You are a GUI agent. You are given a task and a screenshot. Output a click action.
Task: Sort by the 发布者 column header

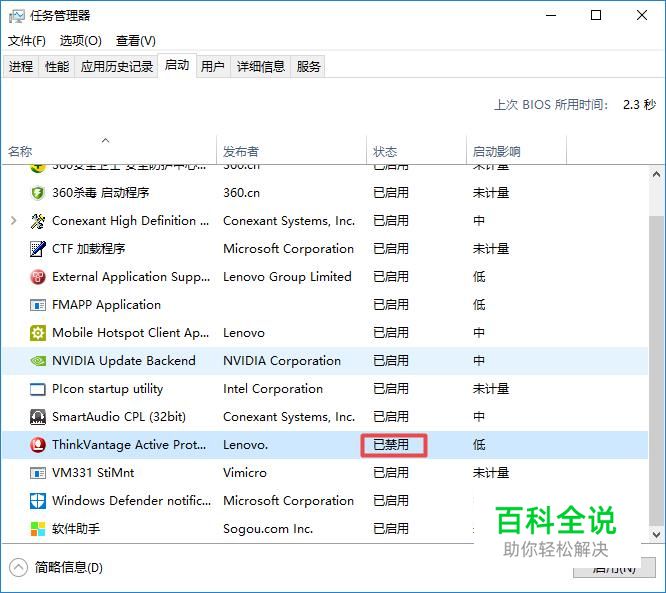pos(291,150)
